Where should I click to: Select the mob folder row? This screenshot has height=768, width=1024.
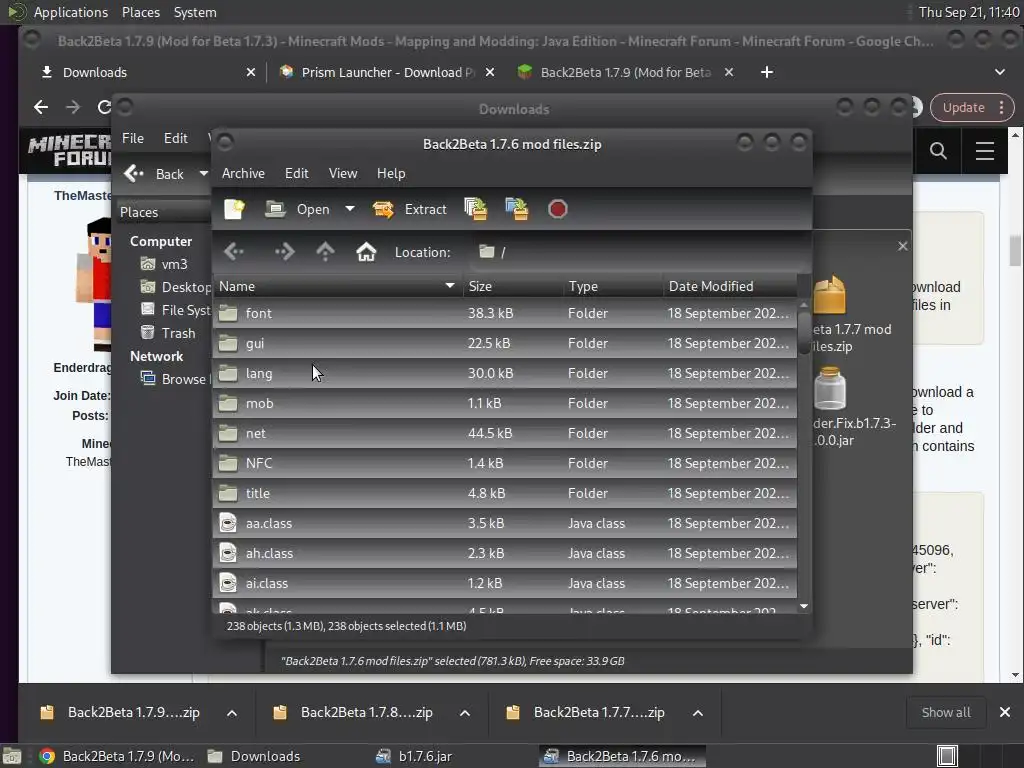tap(504, 403)
